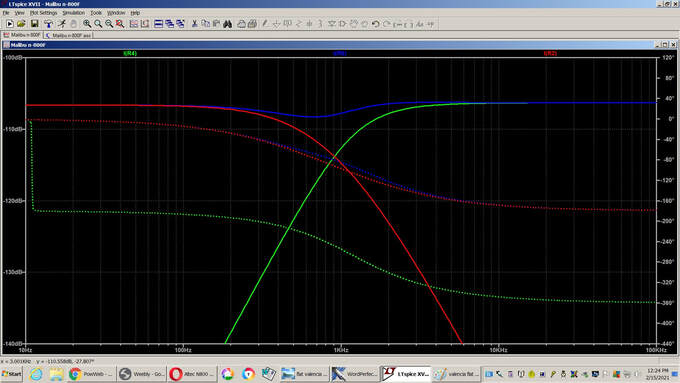Select the Zoom In magnifier tool
Screen dimensions: 680x383
[87, 24]
